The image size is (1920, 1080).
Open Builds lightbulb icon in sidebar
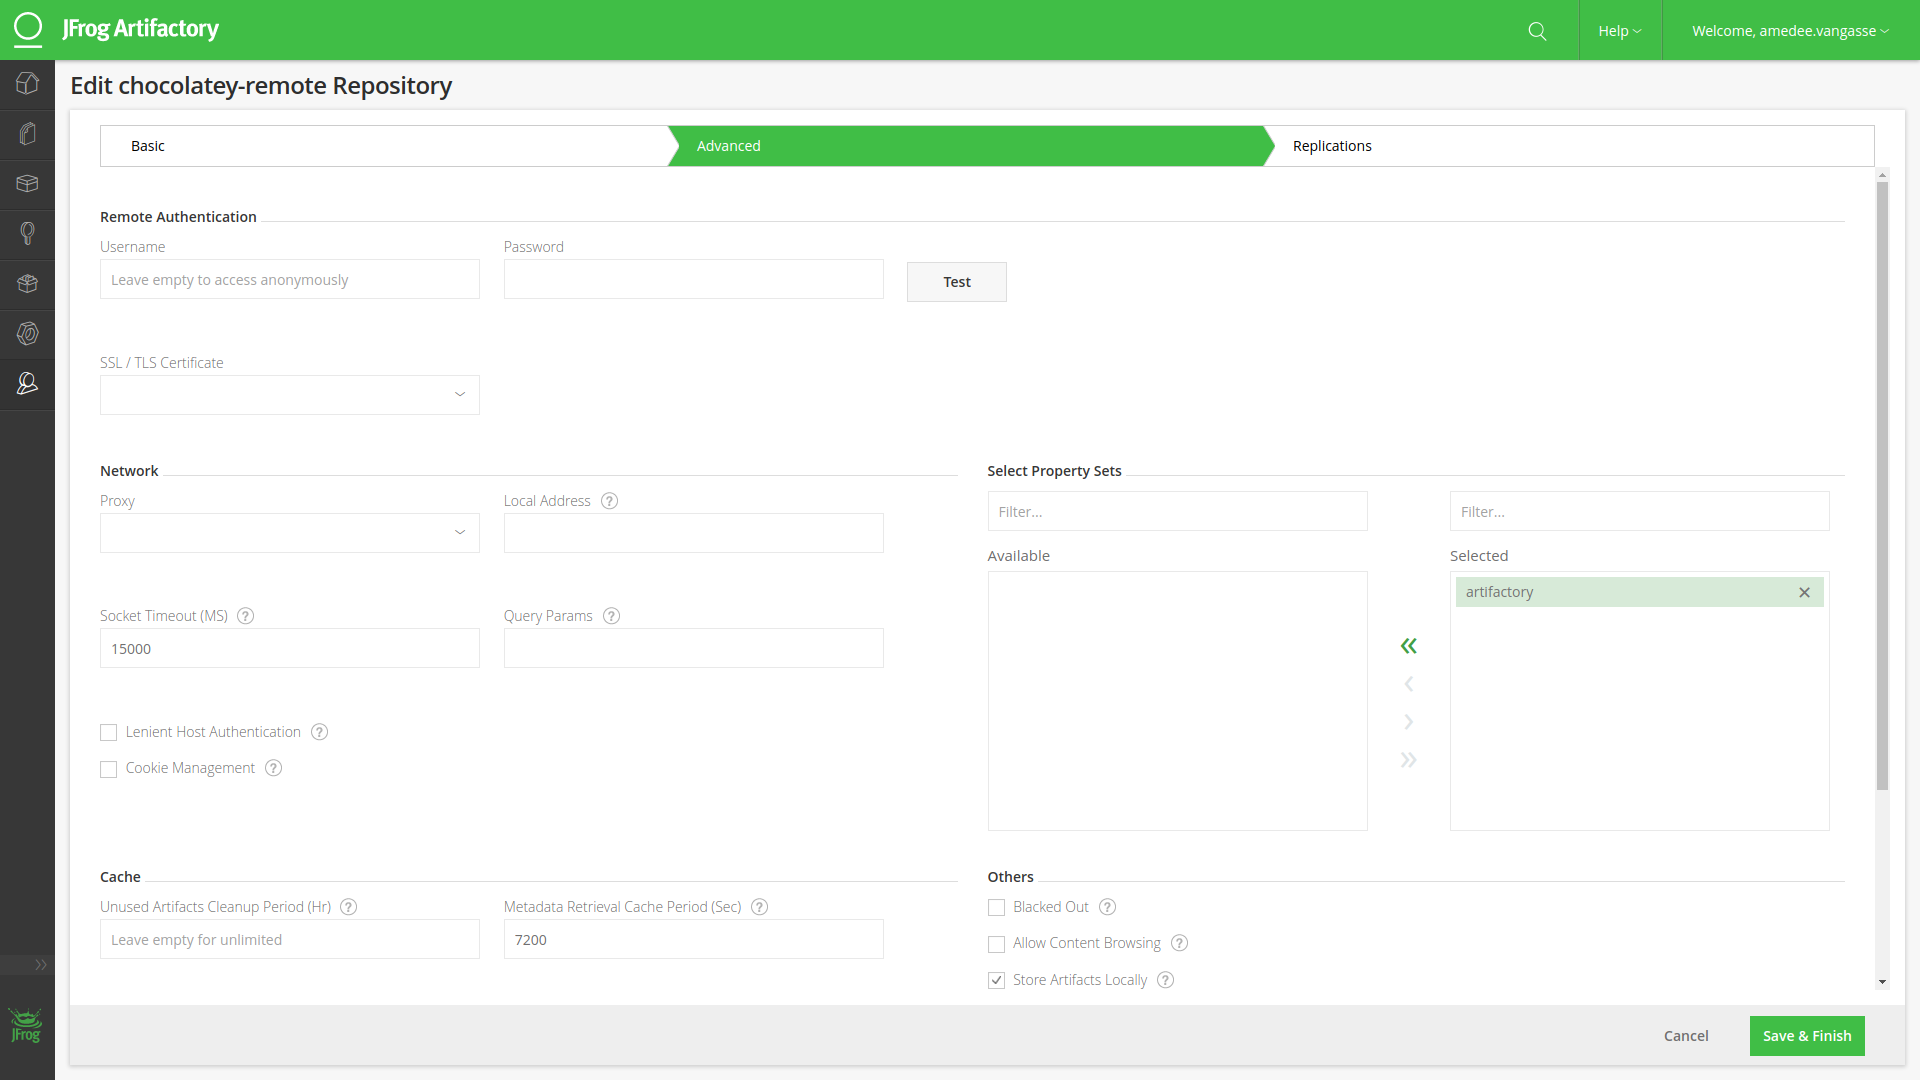coord(27,233)
